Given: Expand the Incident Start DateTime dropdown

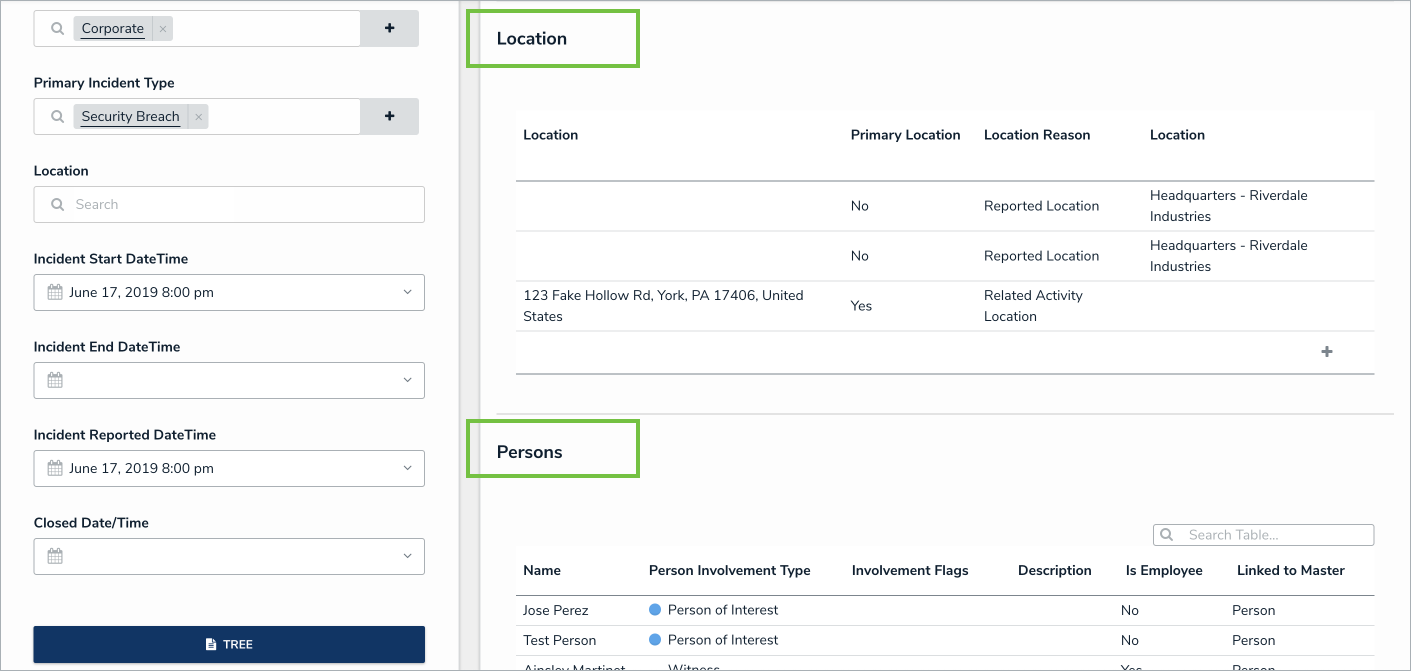Looking at the screenshot, I should (x=407, y=293).
